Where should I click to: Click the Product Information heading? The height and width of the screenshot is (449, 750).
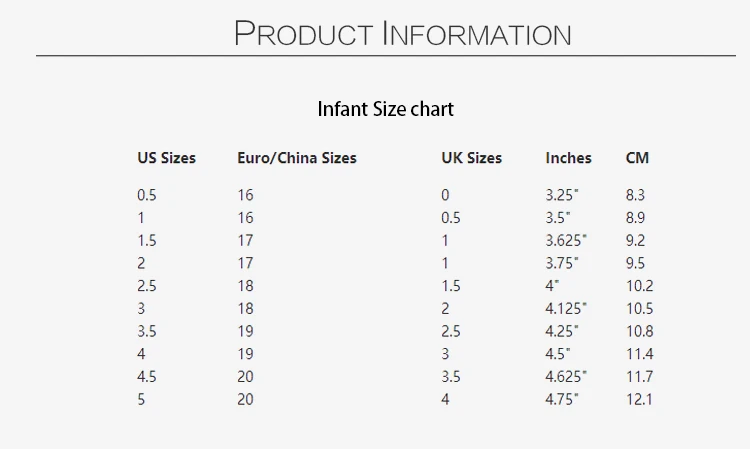[402, 33]
